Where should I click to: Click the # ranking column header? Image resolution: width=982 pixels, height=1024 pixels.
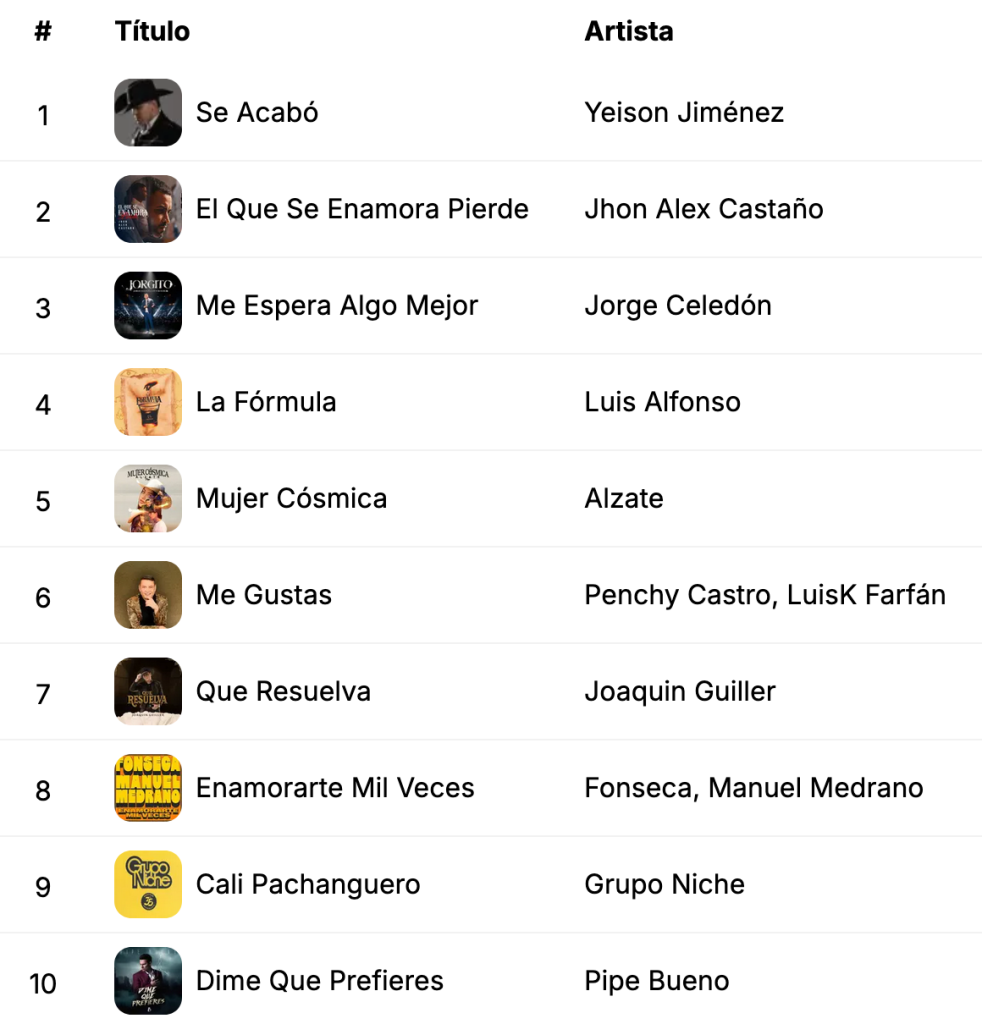(x=43, y=32)
